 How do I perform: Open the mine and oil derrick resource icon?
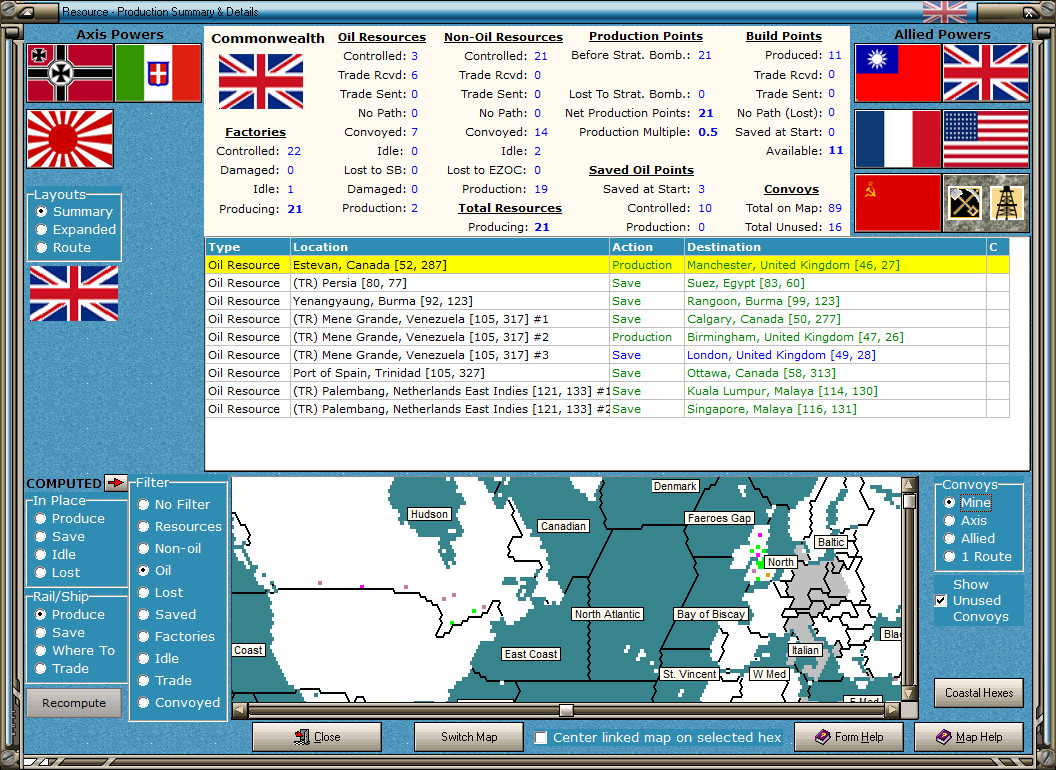(986, 203)
